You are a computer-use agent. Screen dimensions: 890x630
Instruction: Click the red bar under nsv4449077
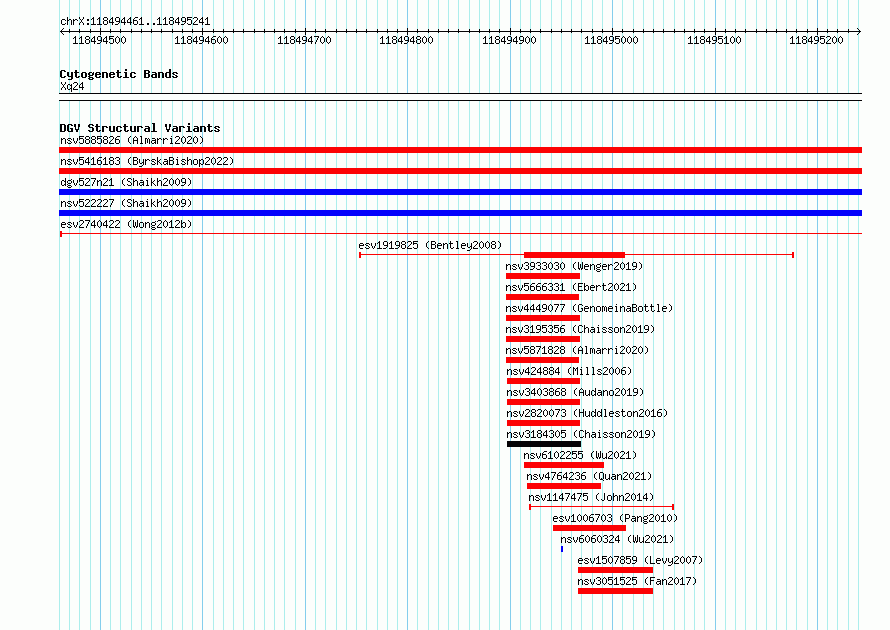coord(543,318)
